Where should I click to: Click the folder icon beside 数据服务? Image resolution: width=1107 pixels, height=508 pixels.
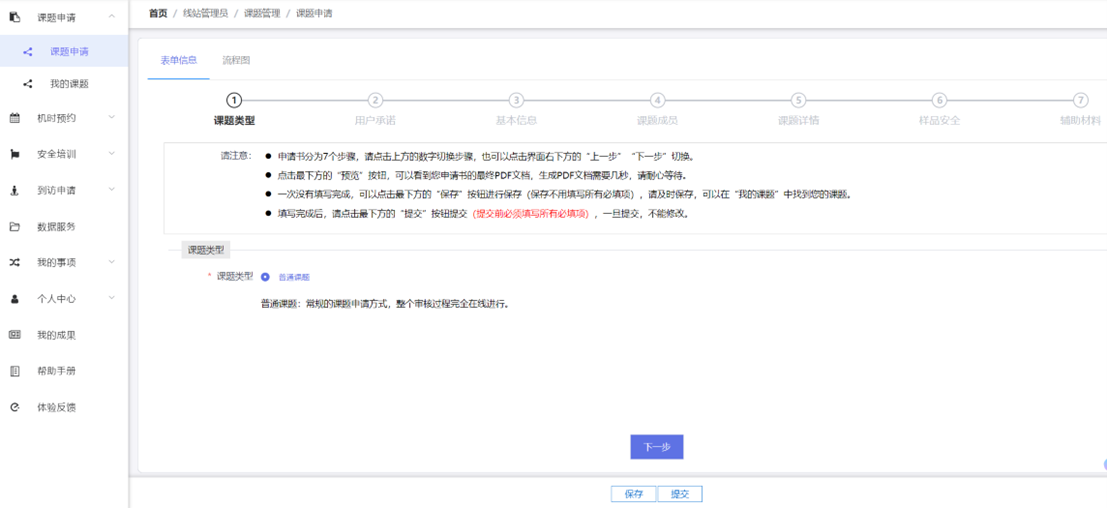click(15, 227)
